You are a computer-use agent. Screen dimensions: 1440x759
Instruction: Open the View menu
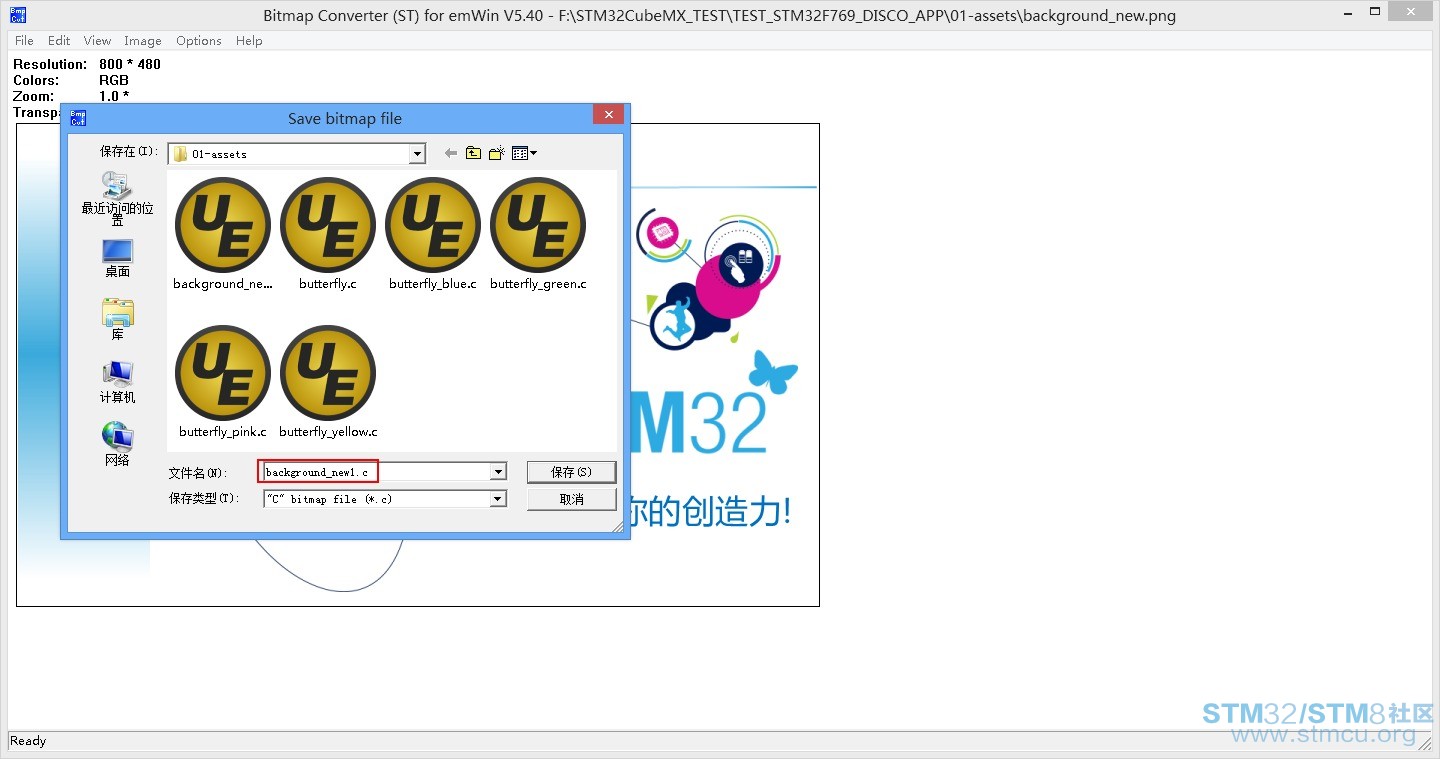pyautogui.click(x=97, y=41)
